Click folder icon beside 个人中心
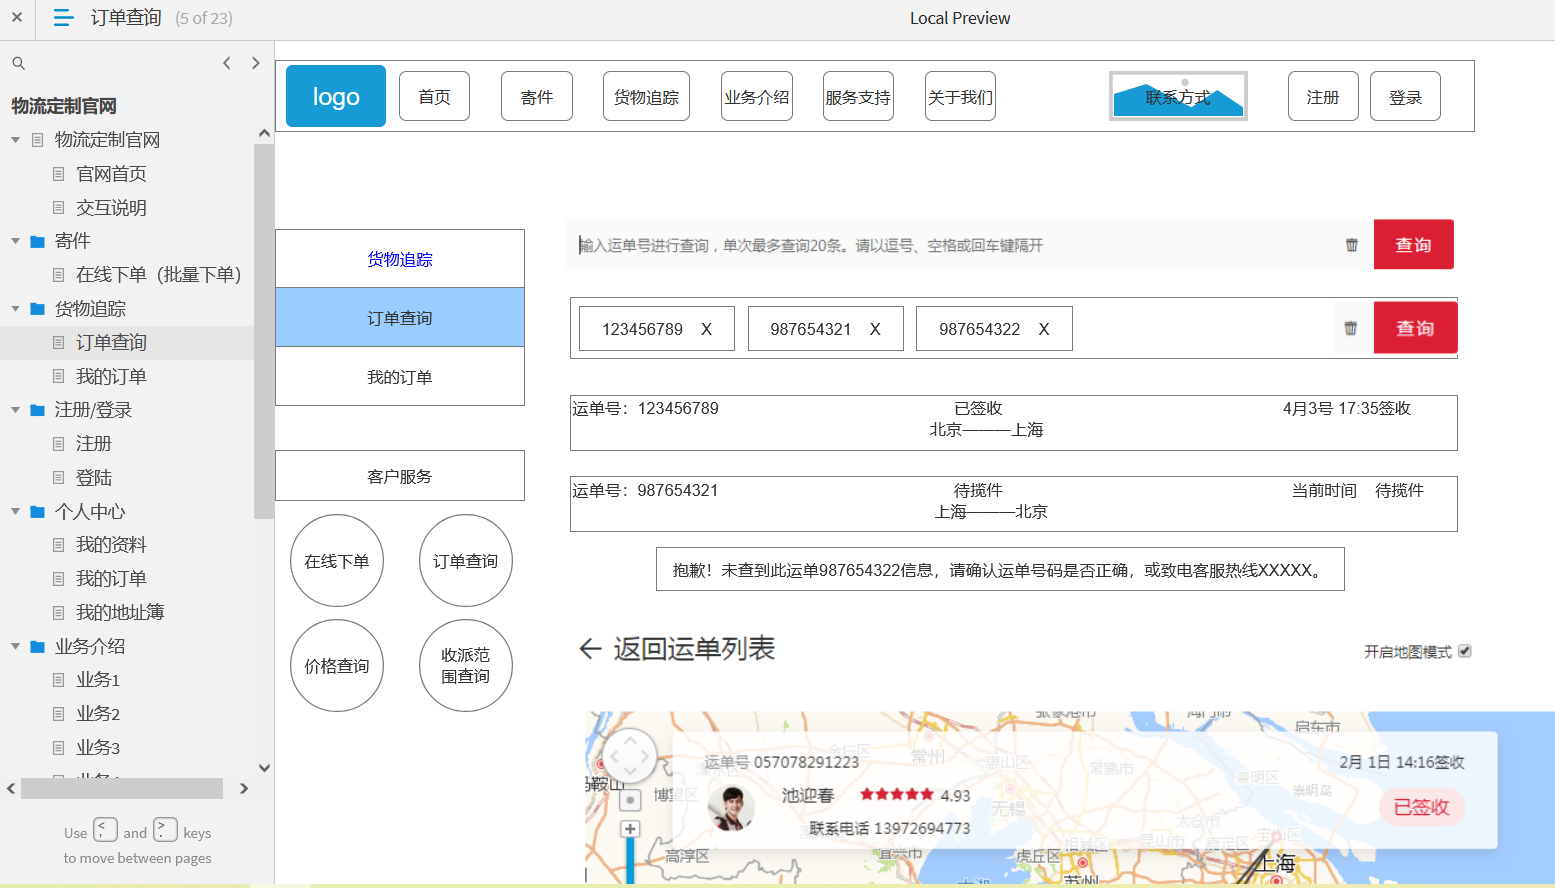This screenshot has width=1555, height=888. (x=38, y=512)
